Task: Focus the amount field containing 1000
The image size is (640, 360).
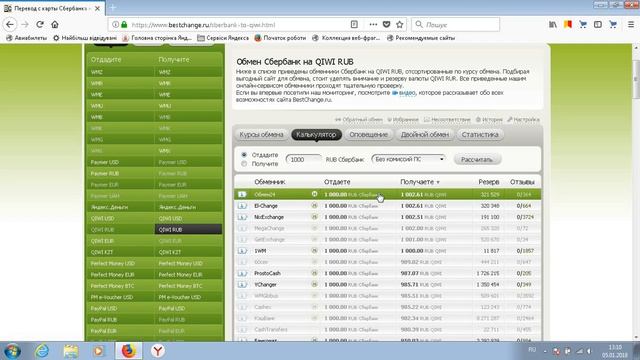Action: [304, 159]
